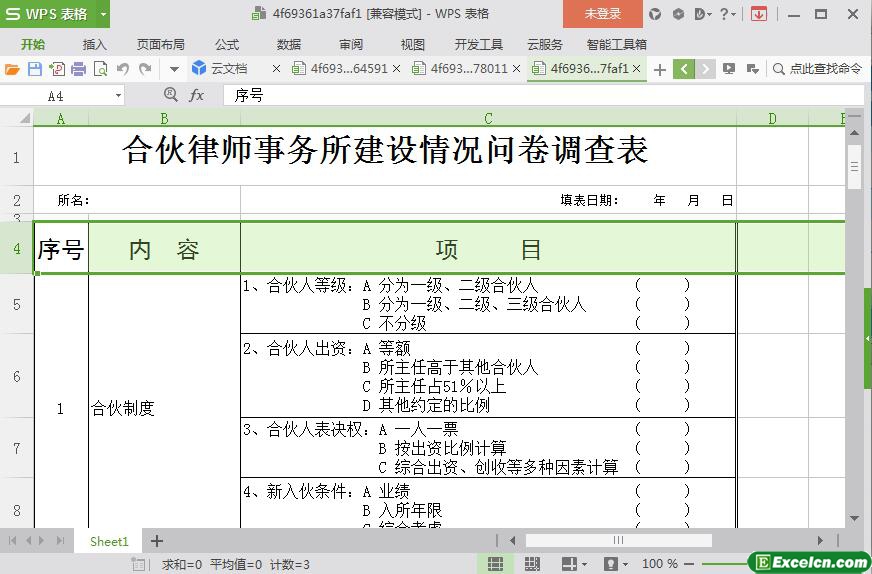872x574 pixels.
Task: Open the 插入 ribbon tab
Action: click(x=94, y=44)
